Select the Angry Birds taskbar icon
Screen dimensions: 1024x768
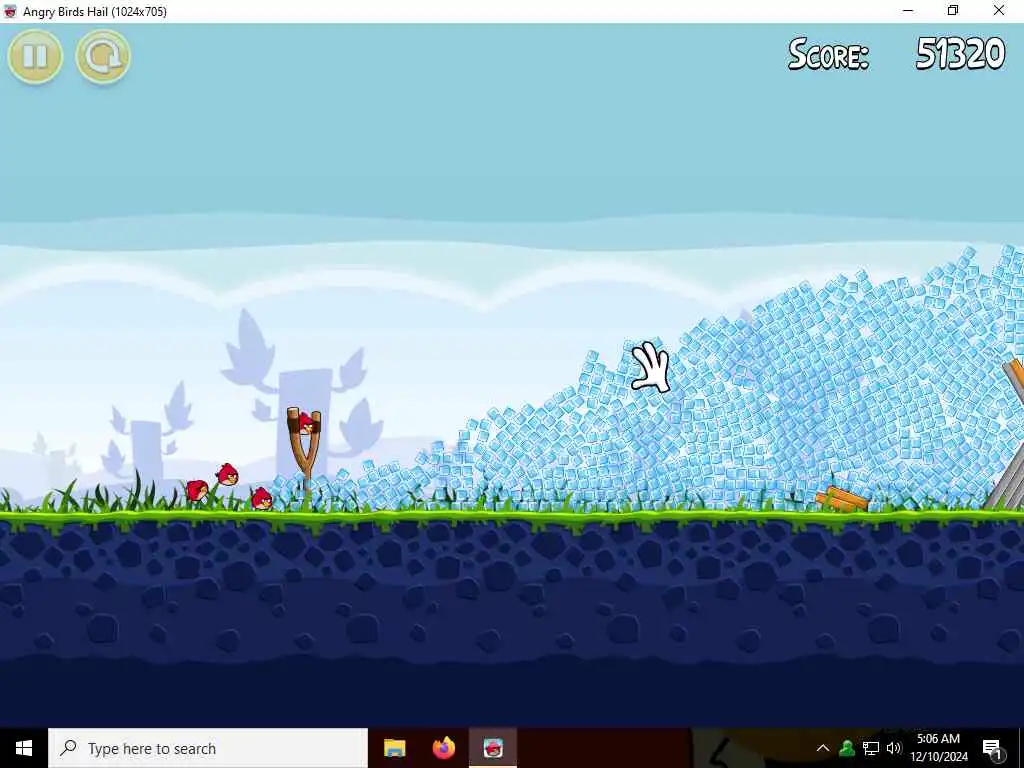click(493, 748)
